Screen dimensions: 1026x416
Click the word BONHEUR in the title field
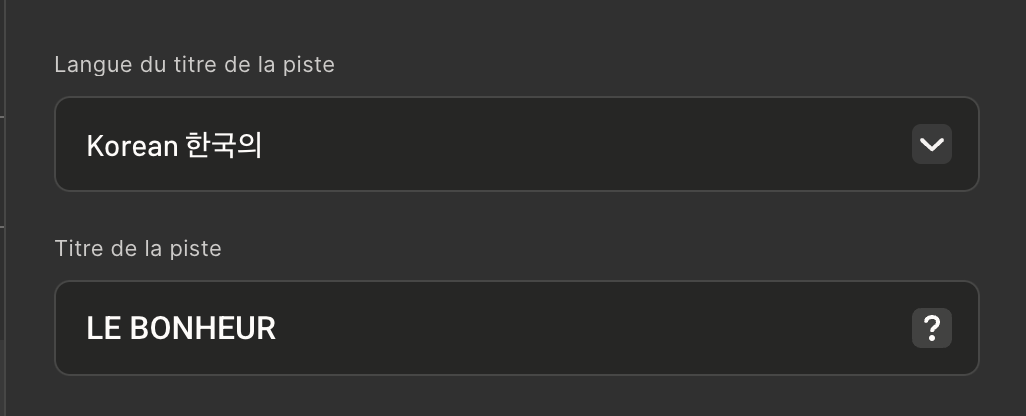203,328
